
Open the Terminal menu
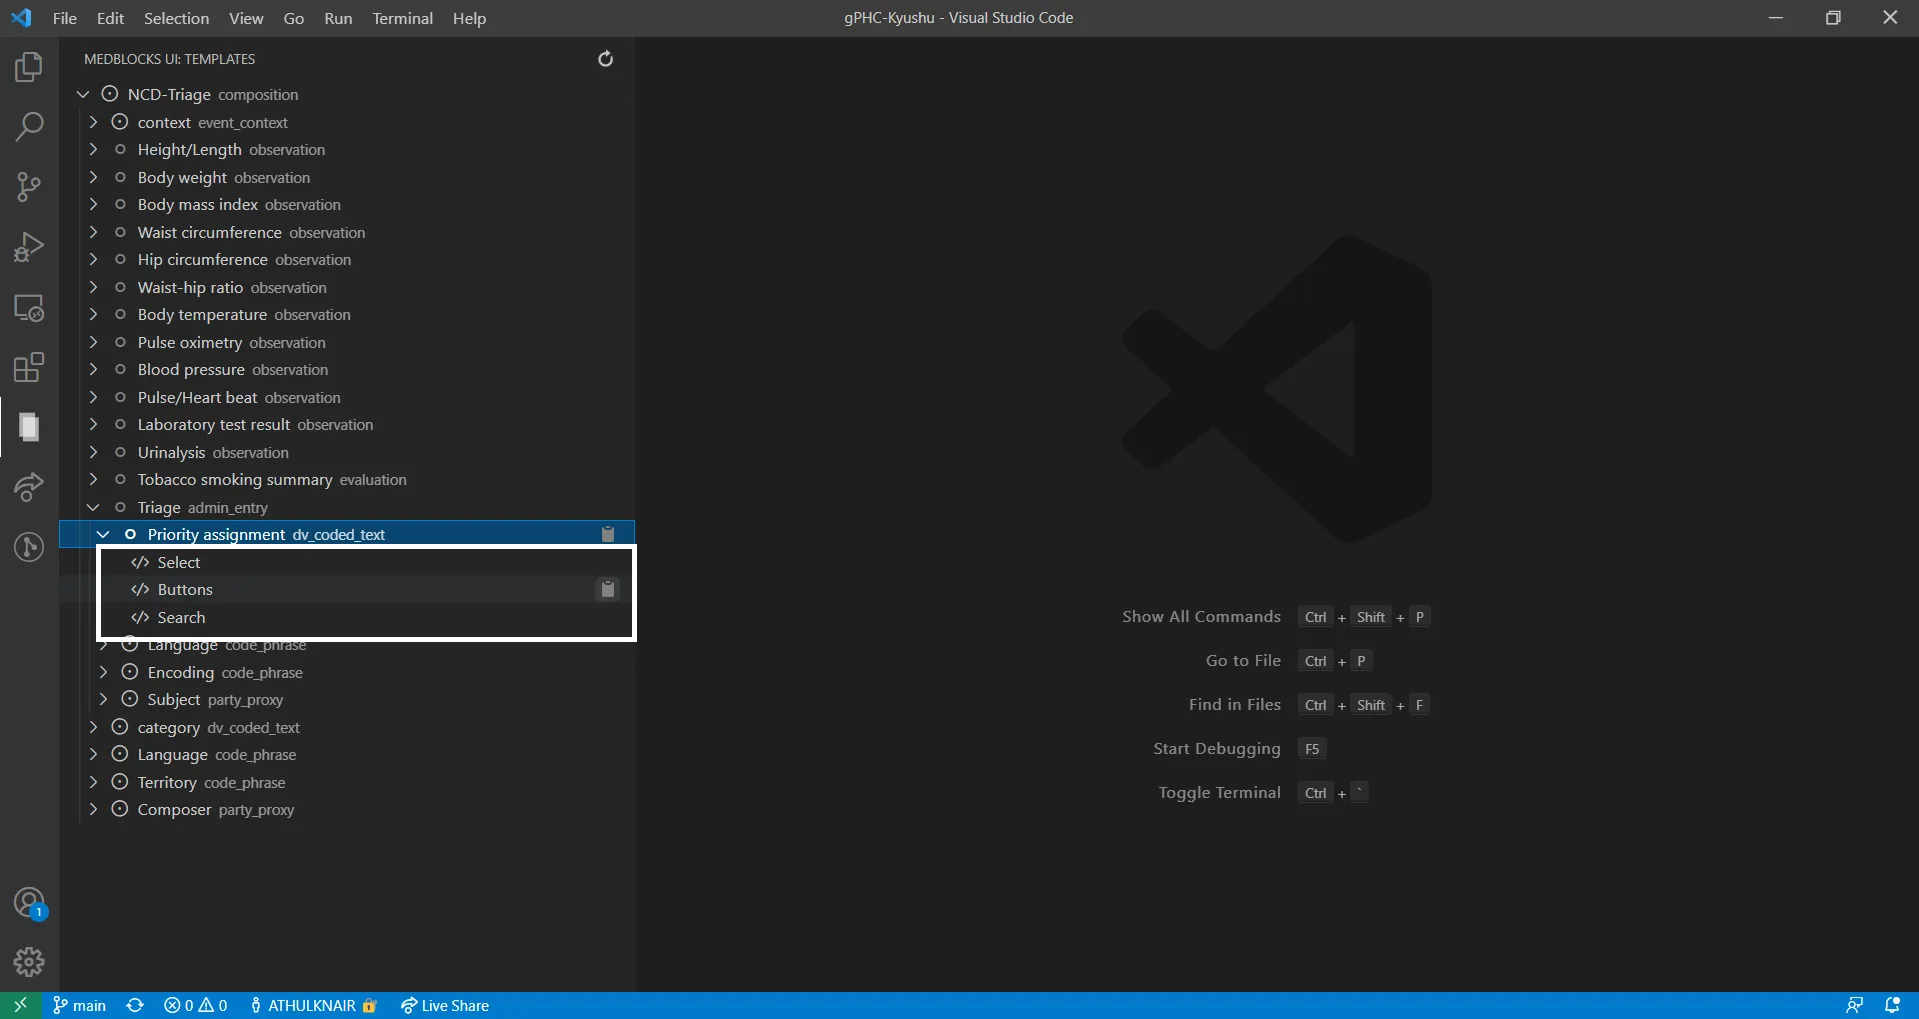coord(402,18)
